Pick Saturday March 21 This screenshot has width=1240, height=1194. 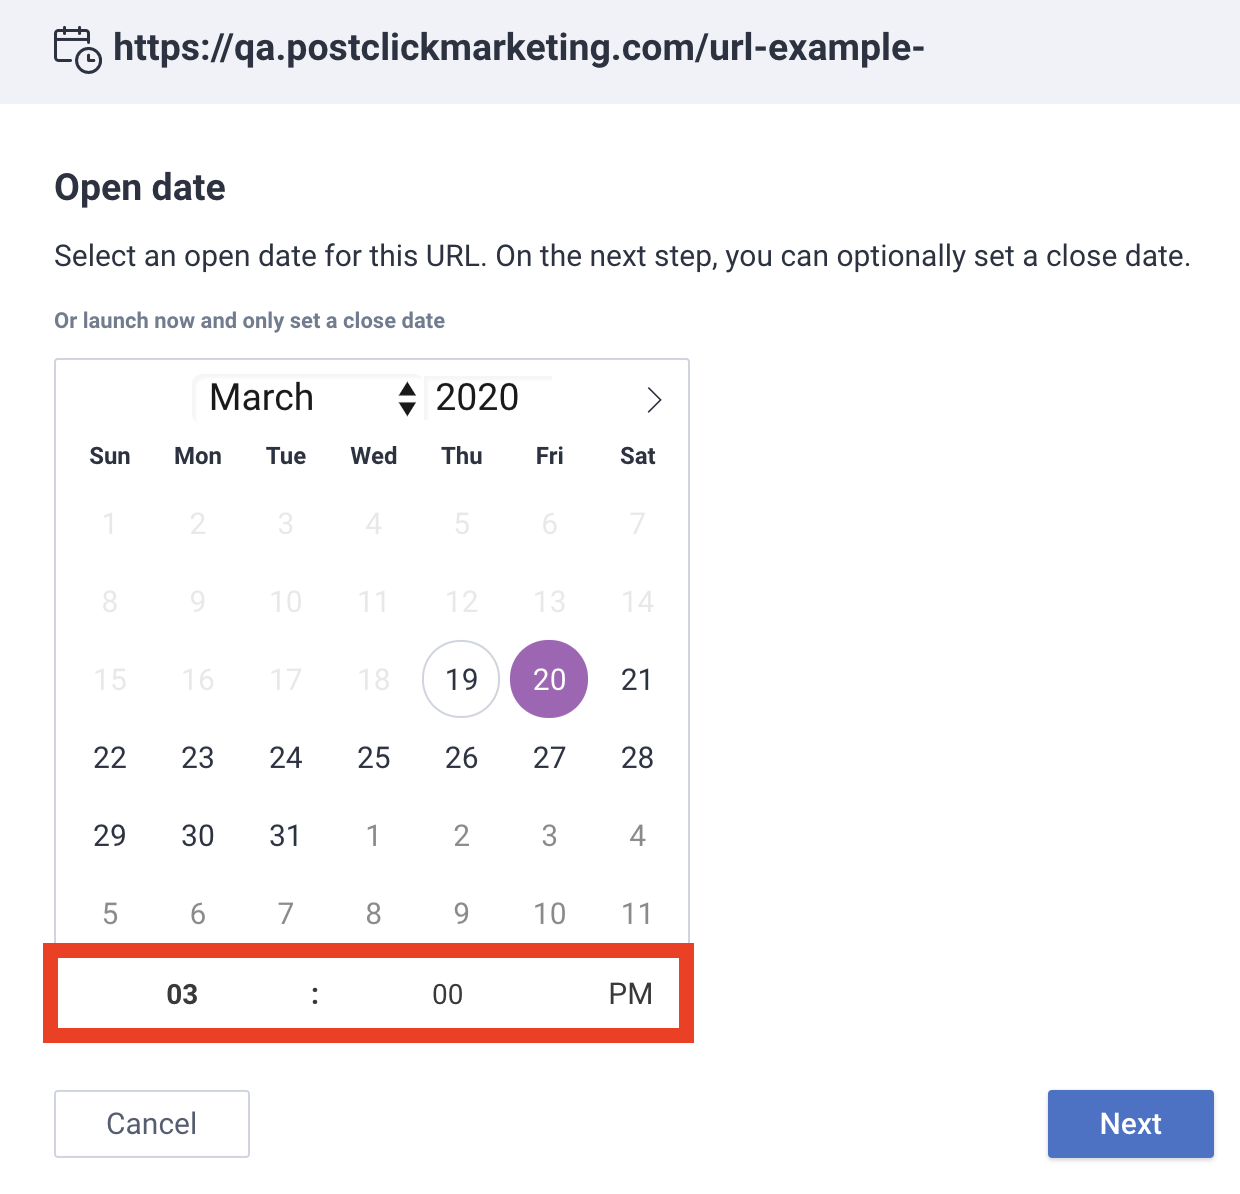click(637, 679)
